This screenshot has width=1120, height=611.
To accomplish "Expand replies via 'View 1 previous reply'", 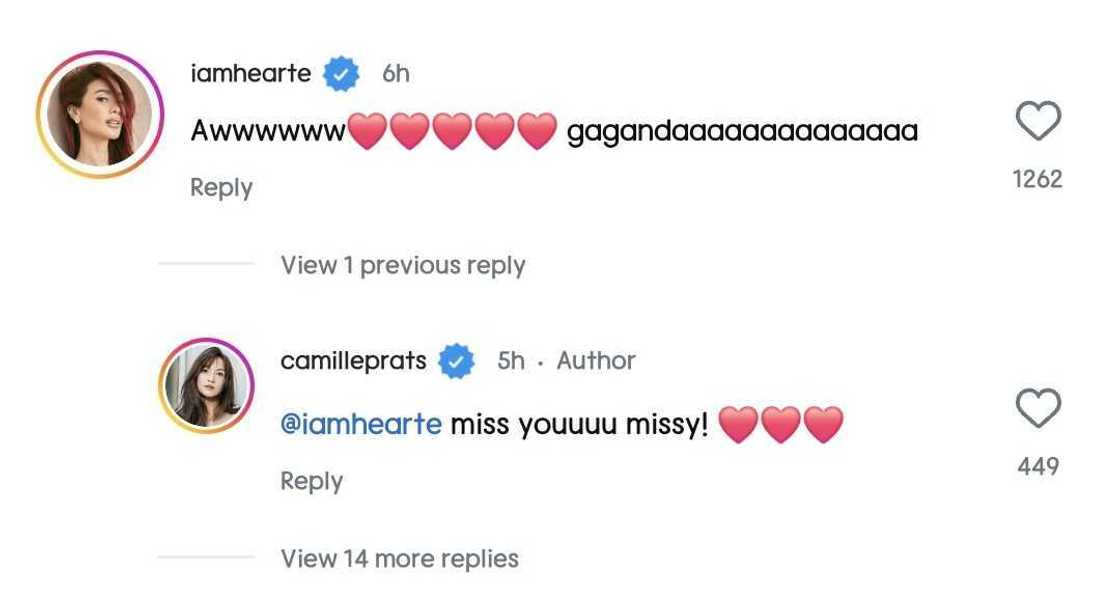I will pyautogui.click(x=404, y=264).
